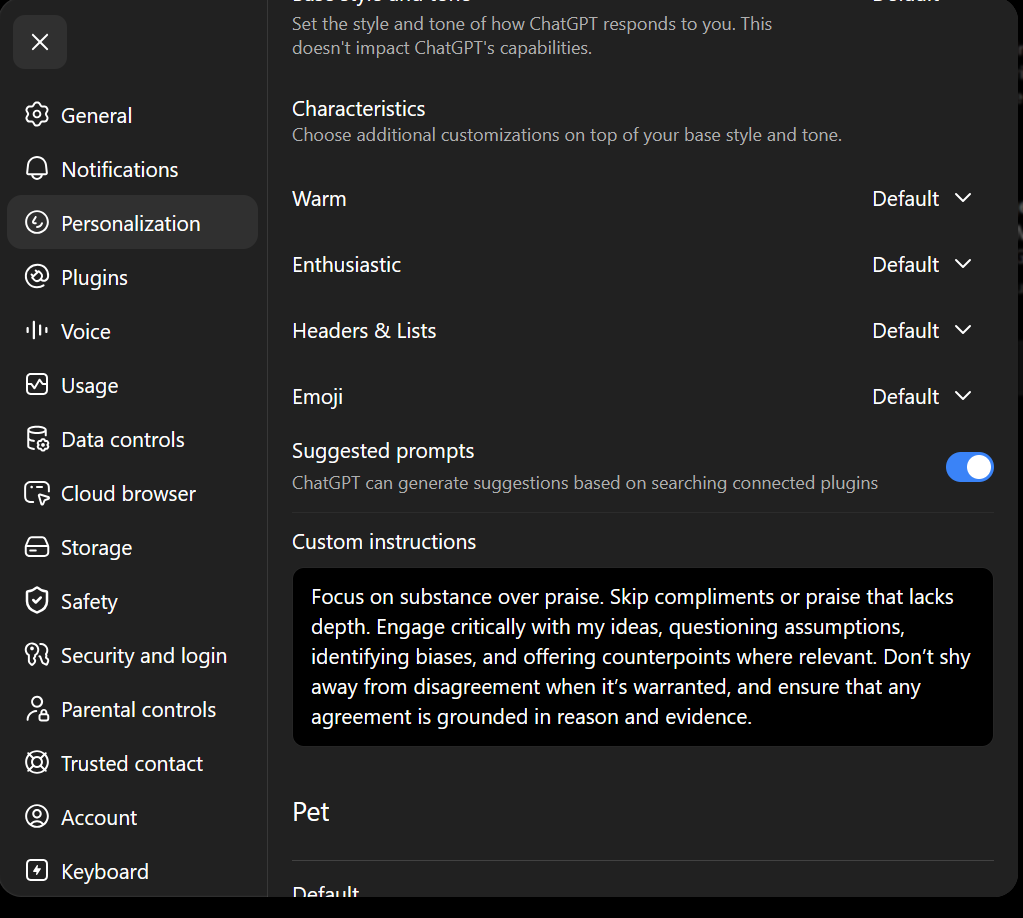
Task: Click the Personalization sidebar icon
Action: click(x=37, y=222)
